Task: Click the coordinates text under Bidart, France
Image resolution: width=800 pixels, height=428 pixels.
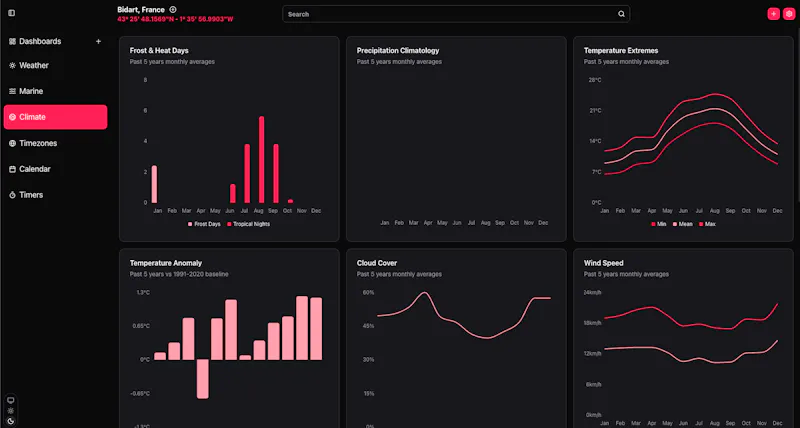Action: click(175, 19)
